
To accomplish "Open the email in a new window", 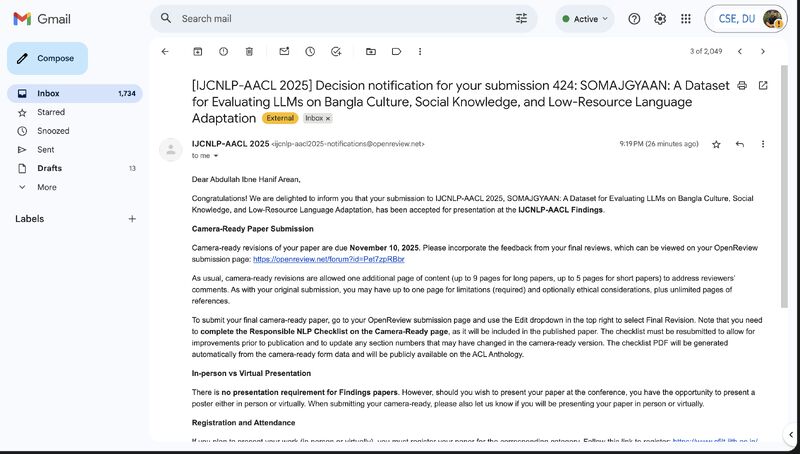I will (763, 86).
